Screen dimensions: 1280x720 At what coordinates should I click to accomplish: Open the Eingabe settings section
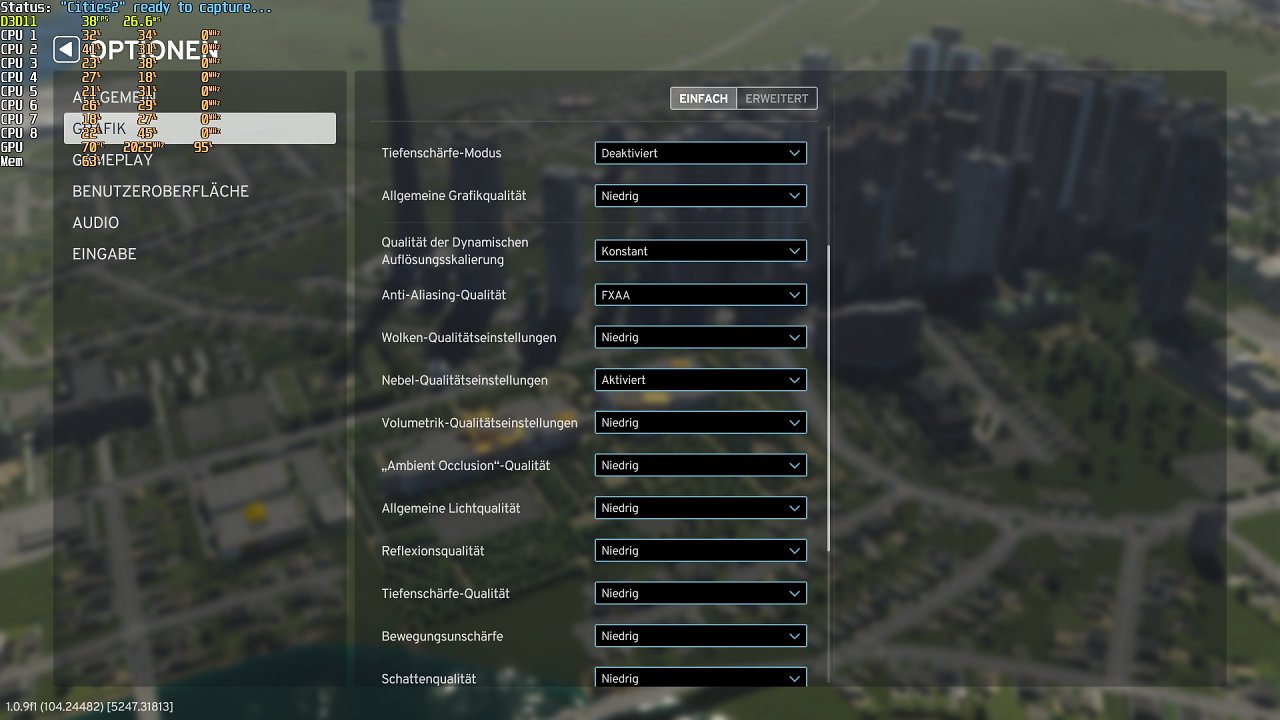(x=200, y=254)
